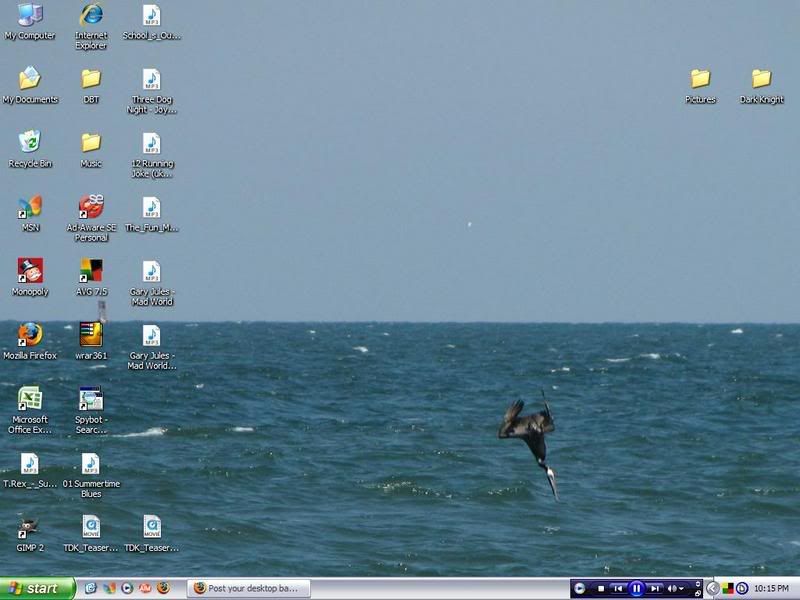The height and width of the screenshot is (600, 800).
Task: Go to previous track in media toolbar
Action: 618,589
